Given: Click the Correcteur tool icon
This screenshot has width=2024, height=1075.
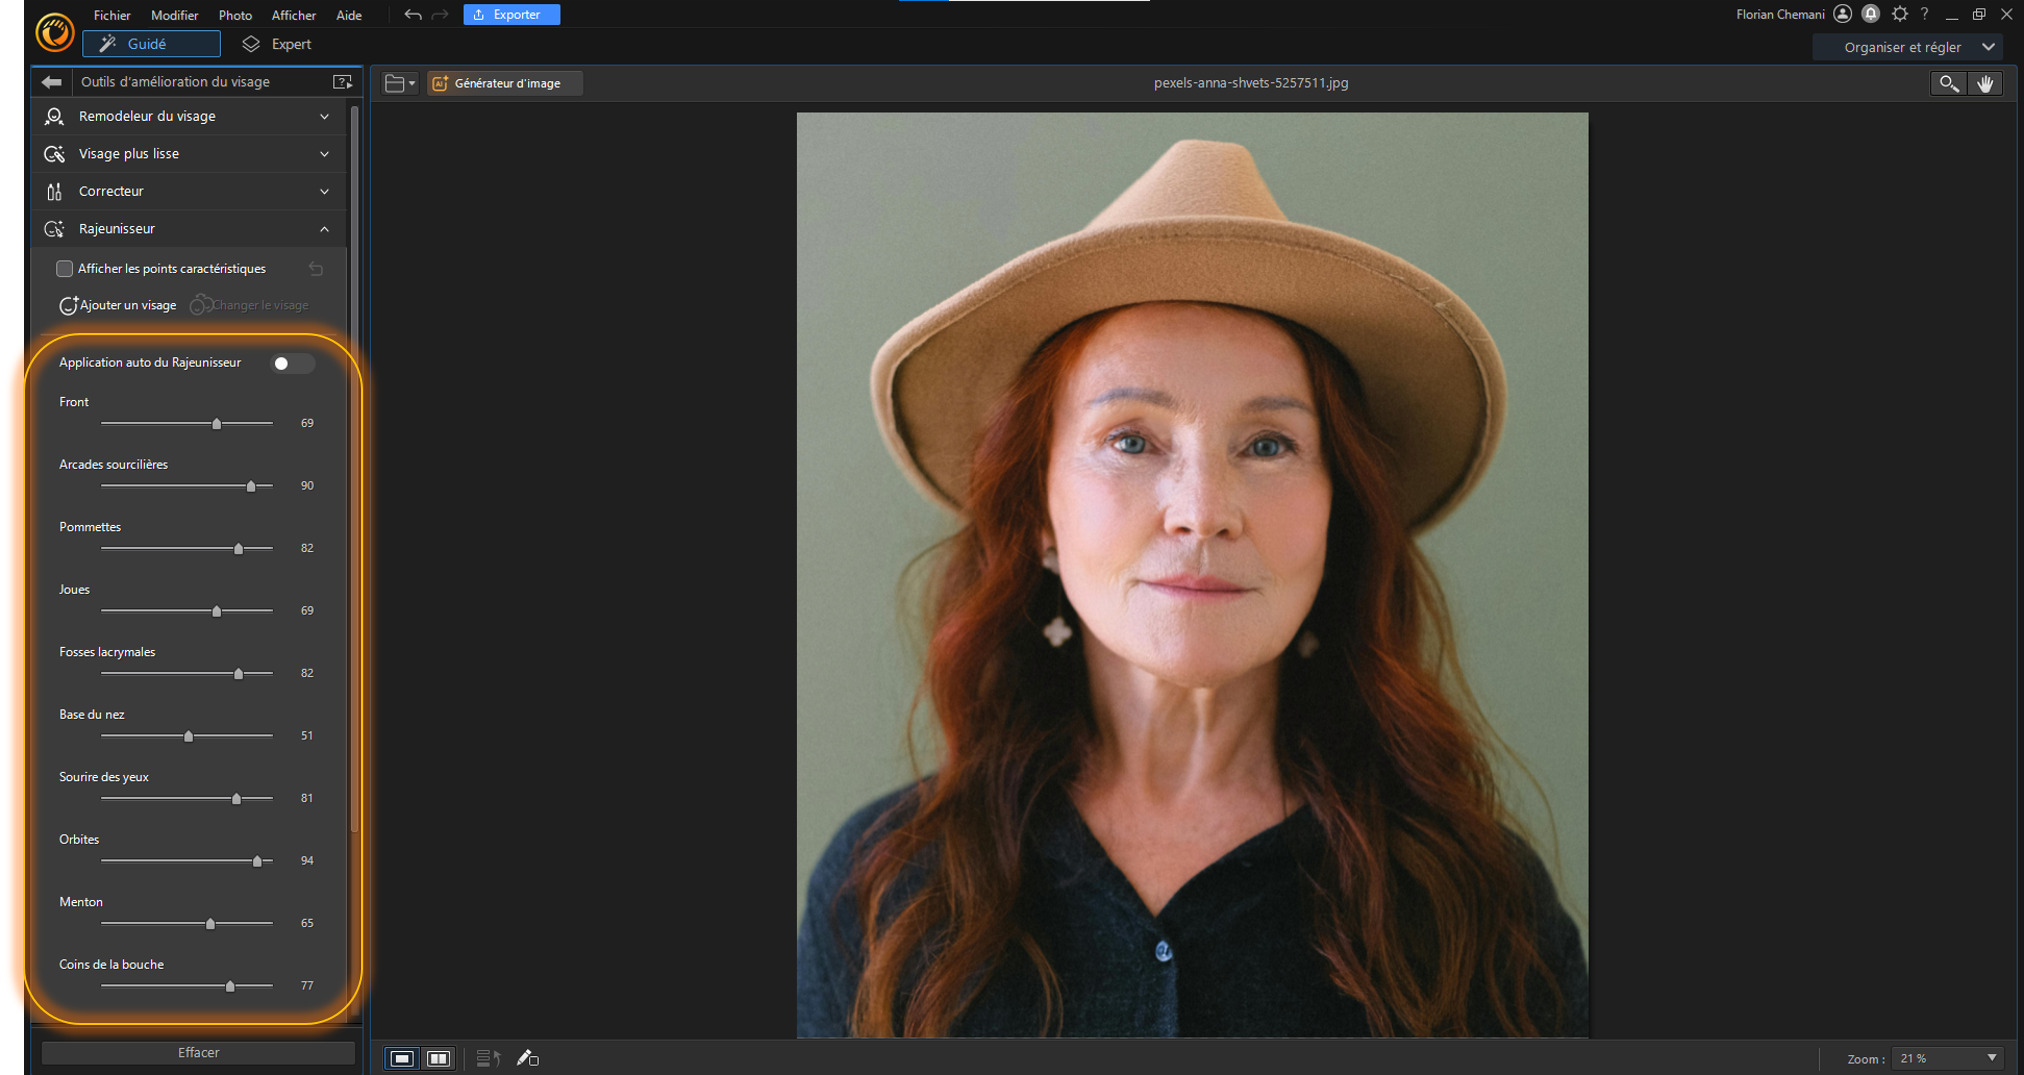Looking at the screenshot, I should click(55, 191).
